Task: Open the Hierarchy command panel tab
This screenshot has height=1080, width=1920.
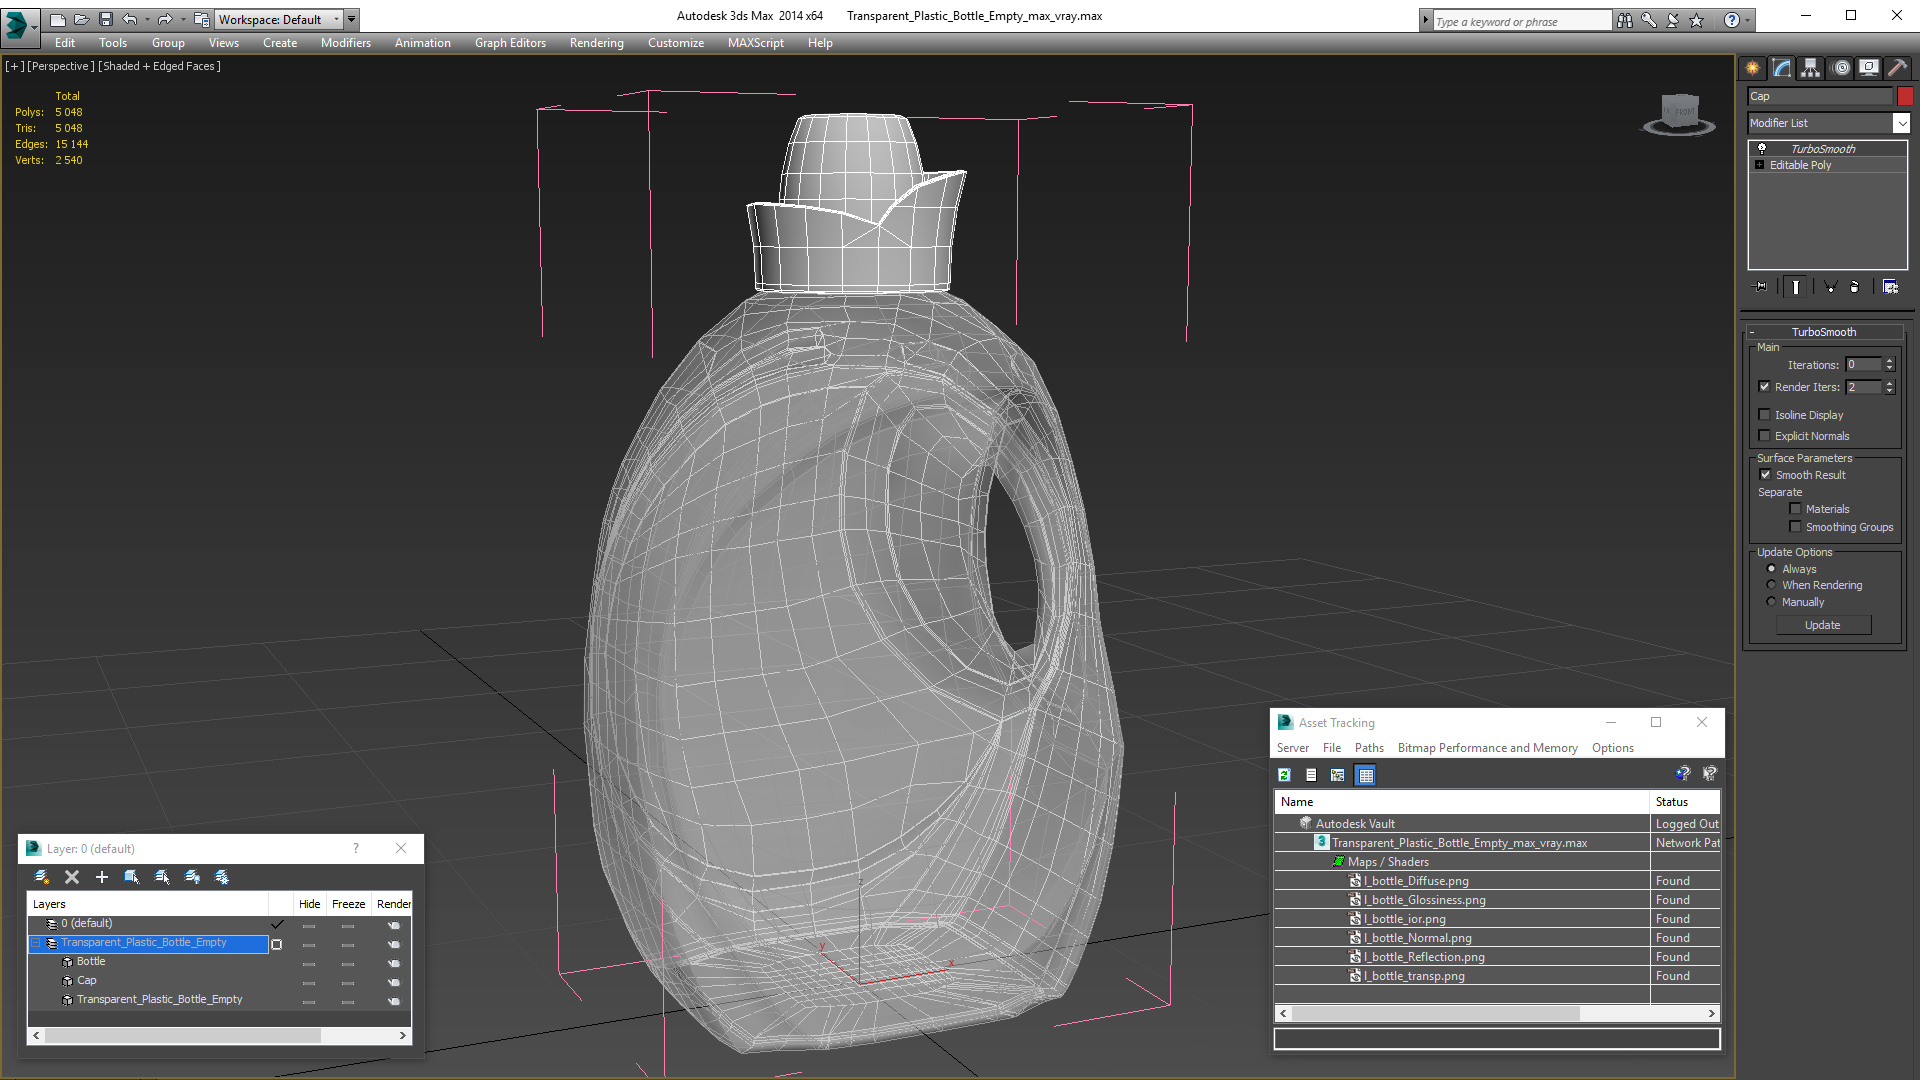Action: pyautogui.click(x=1810, y=68)
